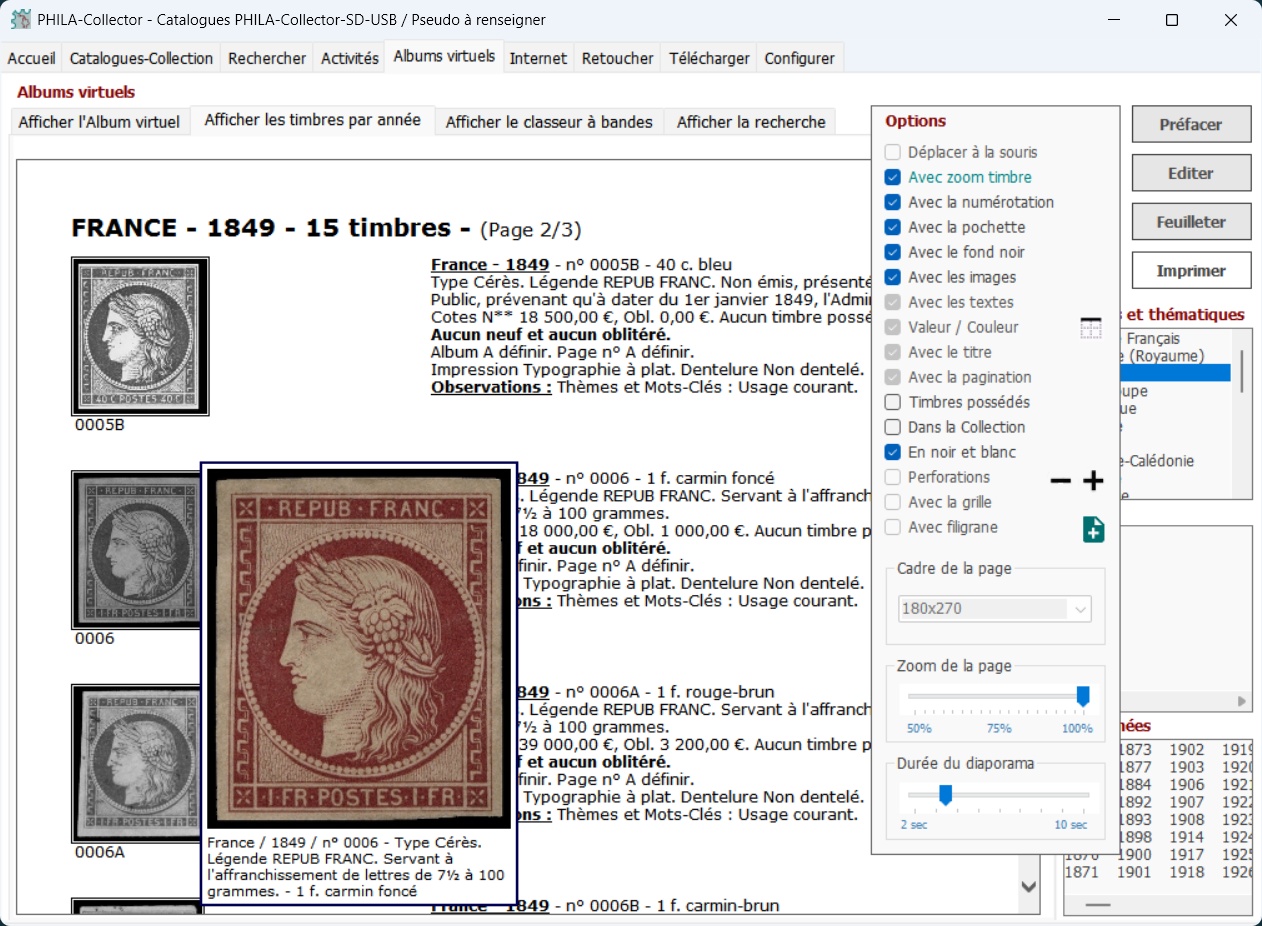This screenshot has height=926, width=1262.
Task: Select the Albums virtuels tab
Action: pyautogui.click(x=444, y=56)
